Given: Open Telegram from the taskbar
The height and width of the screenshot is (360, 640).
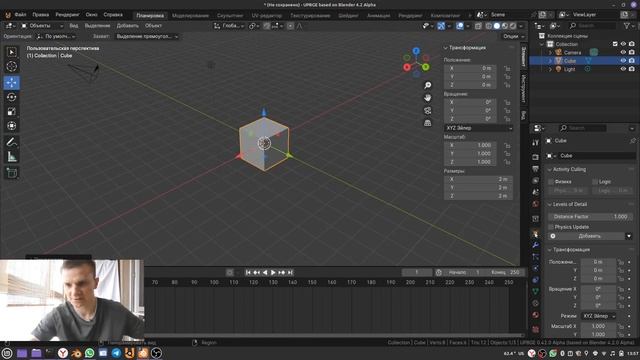Looking at the screenshot, I should pos(116,353).
